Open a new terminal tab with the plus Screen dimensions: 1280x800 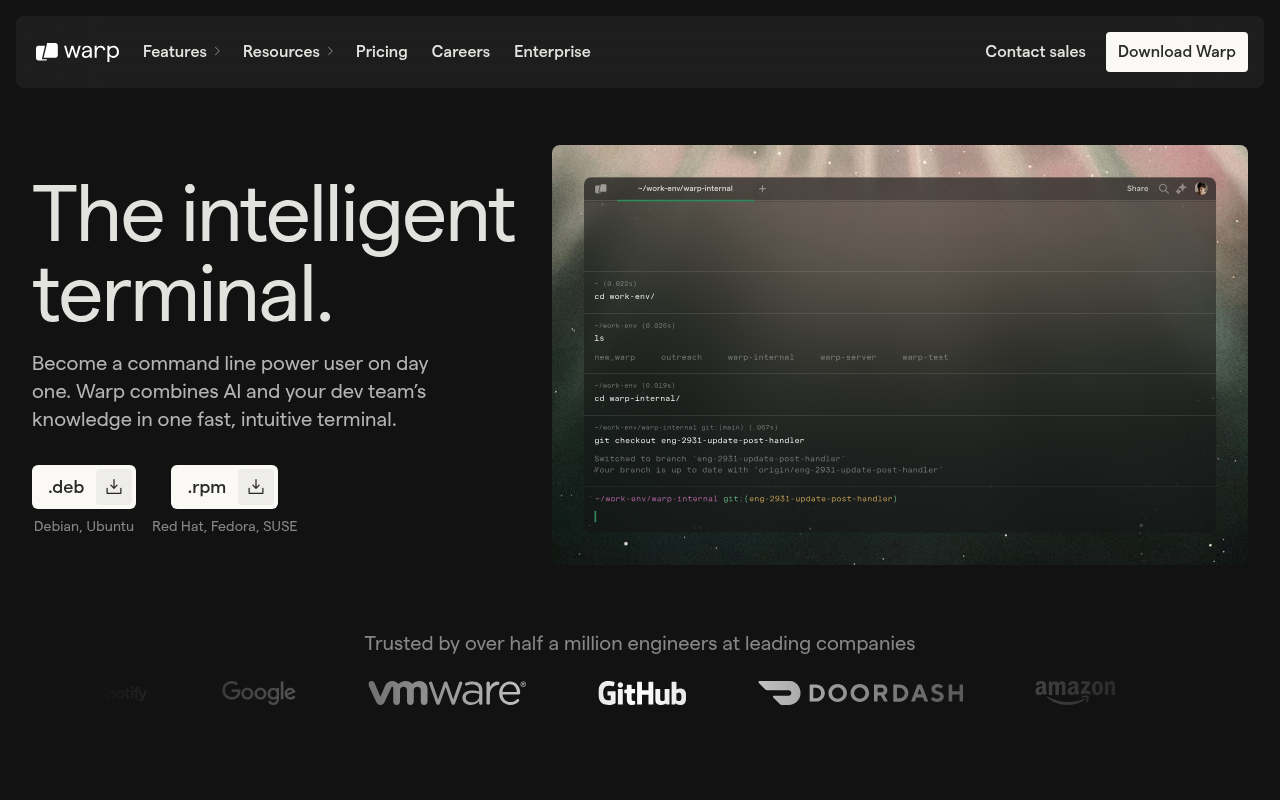[762, 188]
